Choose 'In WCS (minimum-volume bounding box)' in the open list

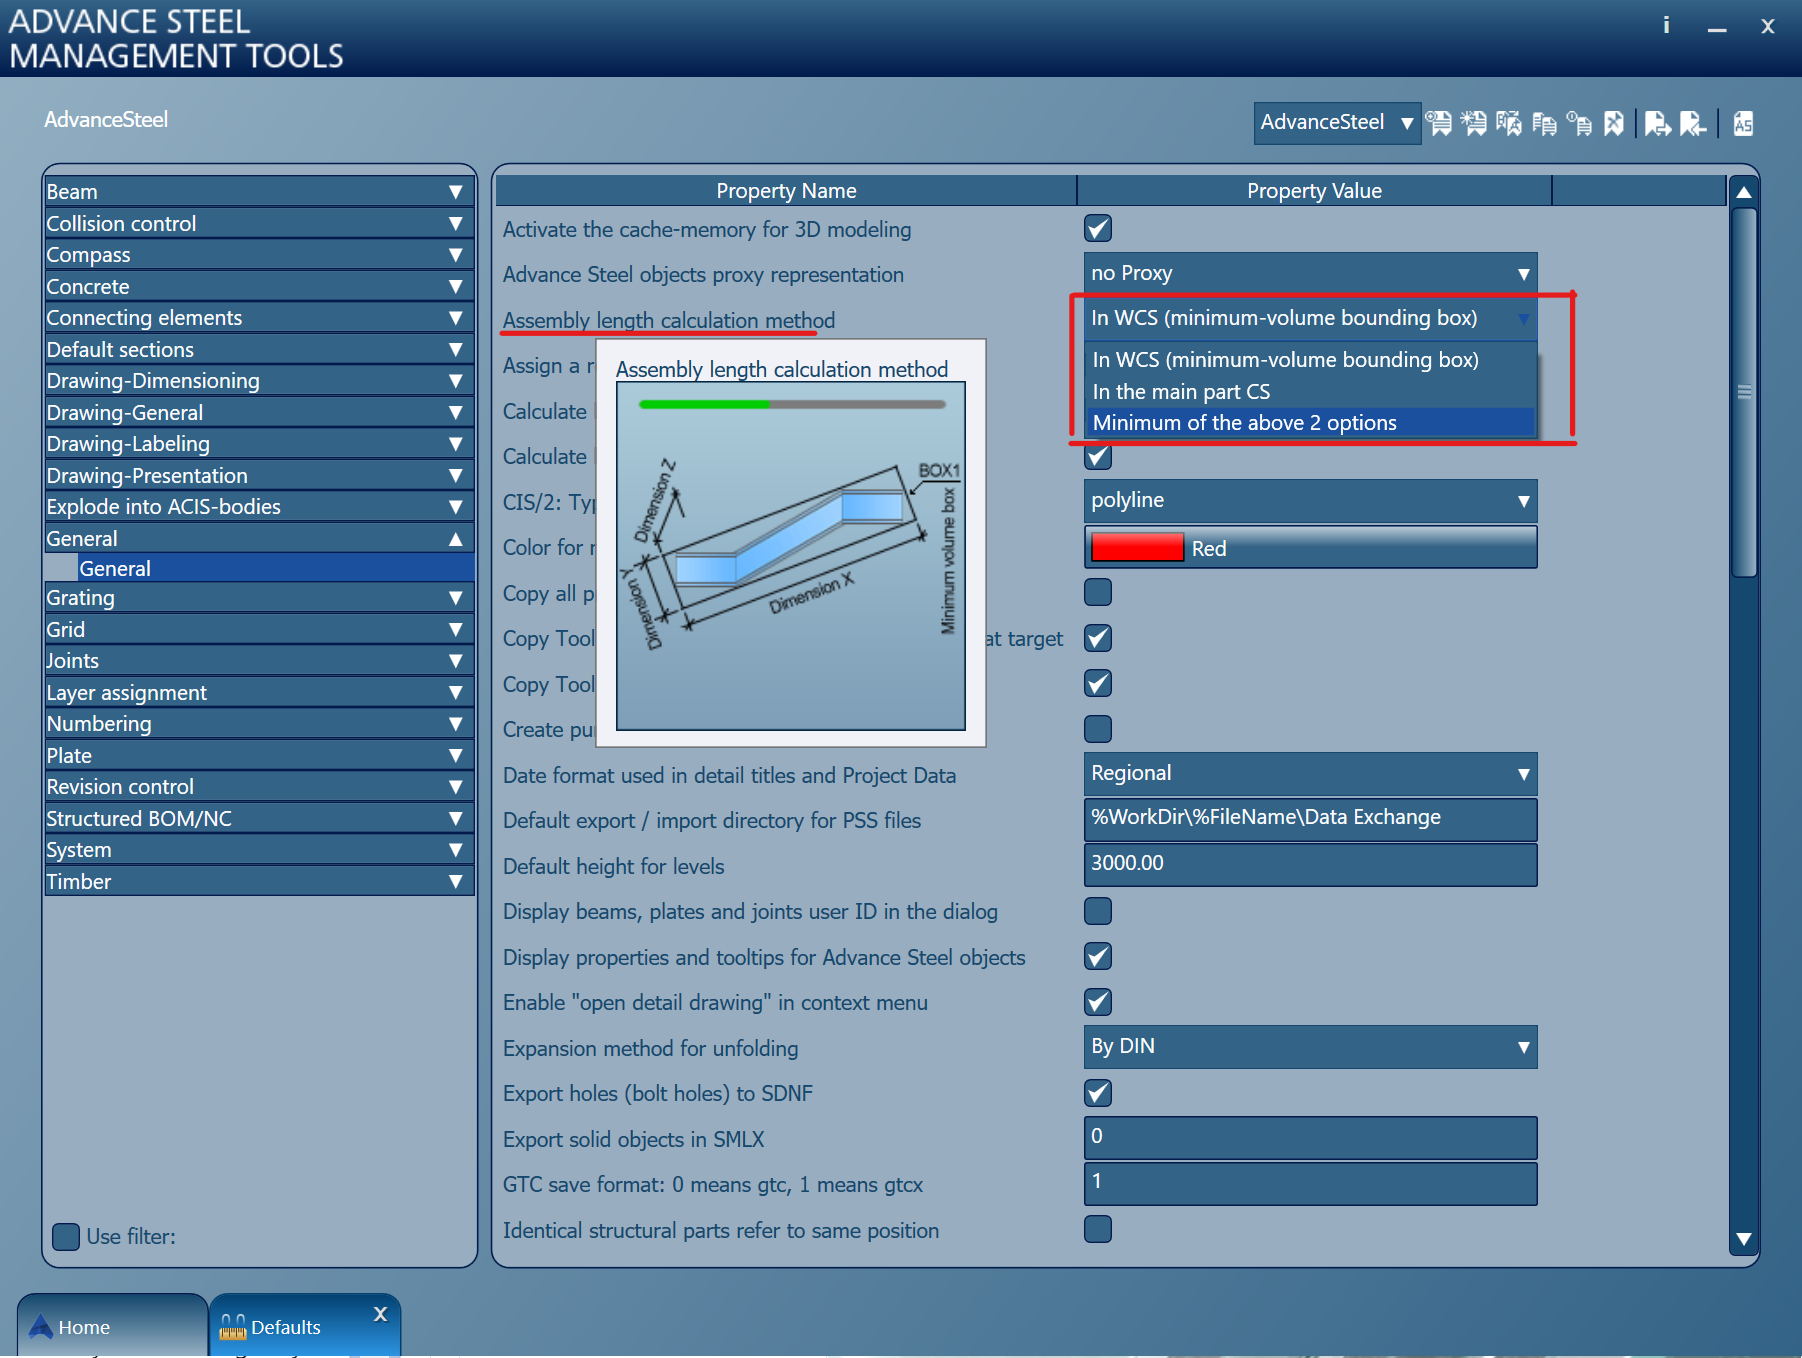click(x=1310, y=360)
